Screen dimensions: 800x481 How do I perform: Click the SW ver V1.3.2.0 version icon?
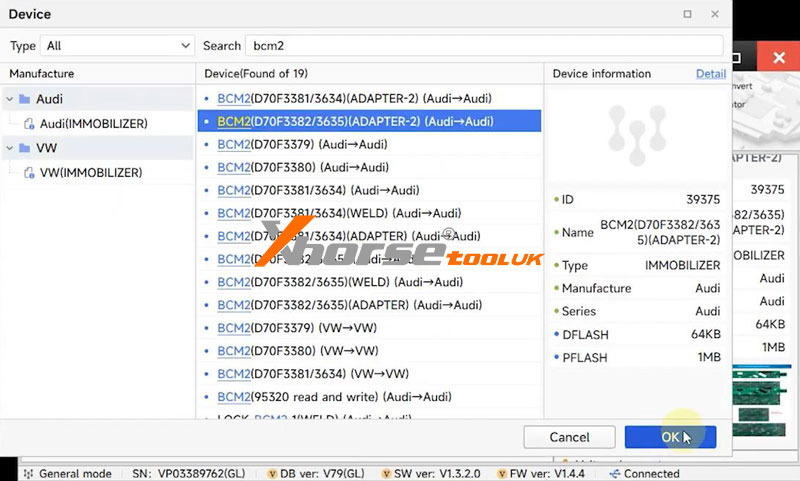pyautogui.click(x=386, y=474)
